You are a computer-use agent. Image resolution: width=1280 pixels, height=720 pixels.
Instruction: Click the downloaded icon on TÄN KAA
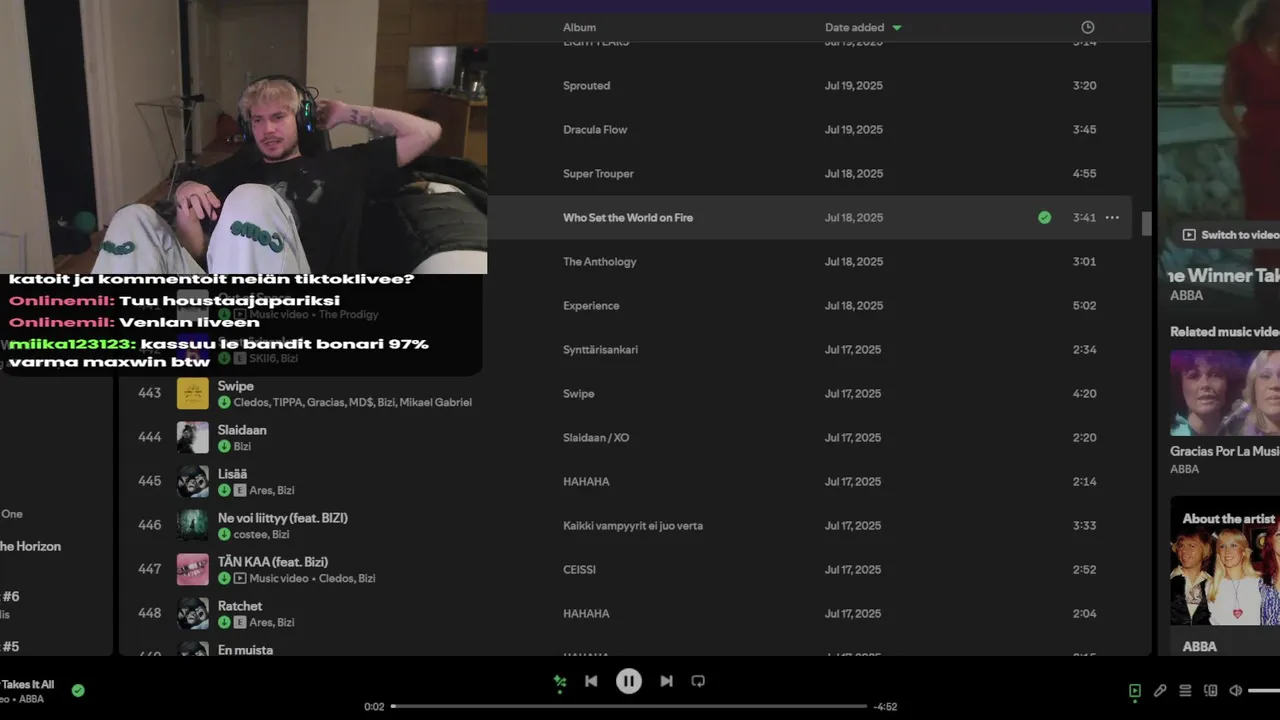click(x=224, y=578)
